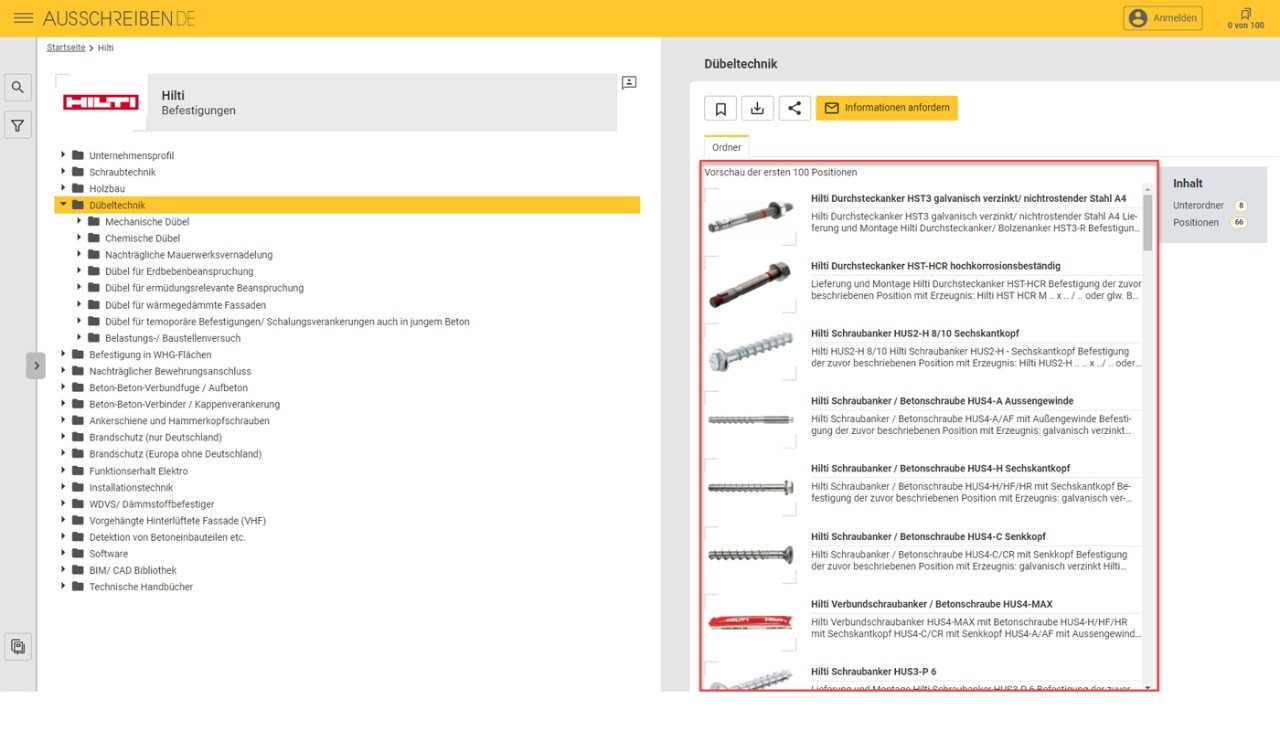Open the 0 von 100 positions list

point(1244,17)
